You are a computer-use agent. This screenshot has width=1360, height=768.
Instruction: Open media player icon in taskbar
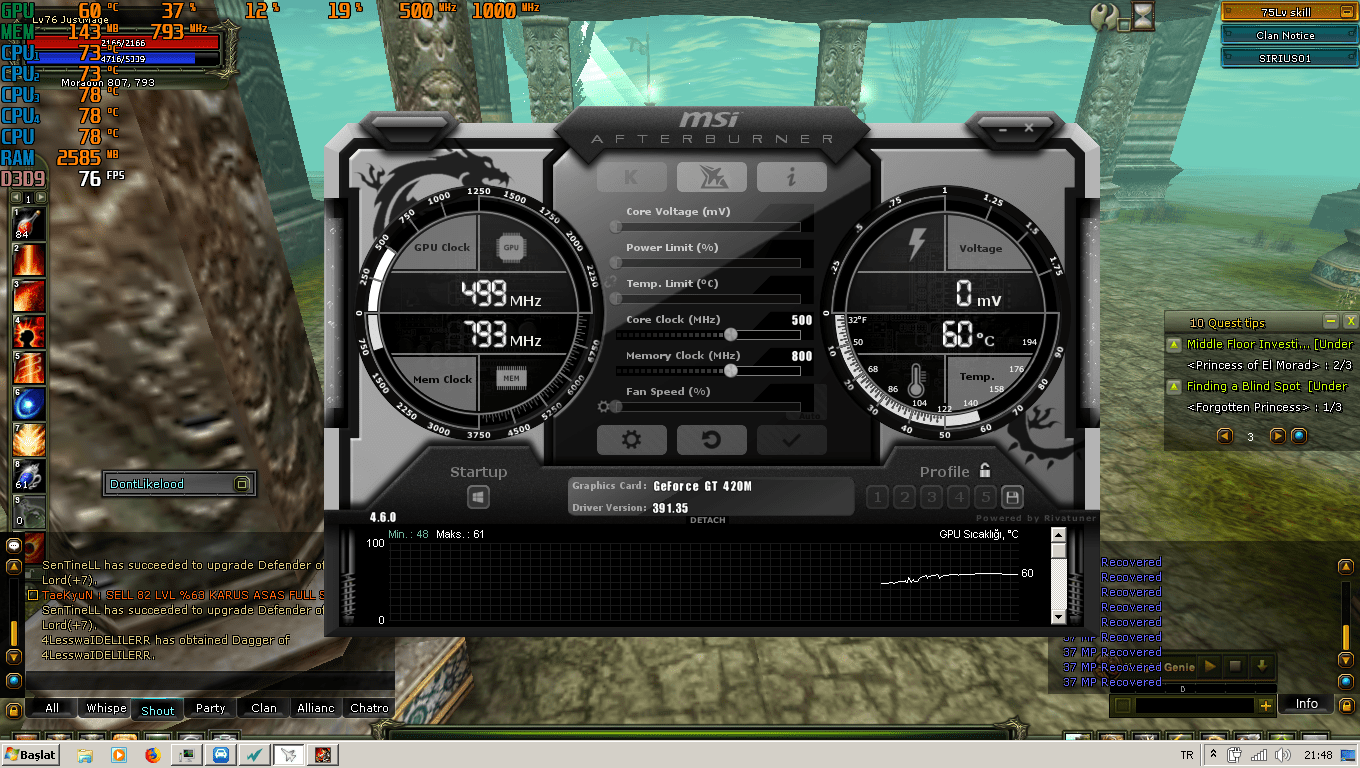coord(119,755)
